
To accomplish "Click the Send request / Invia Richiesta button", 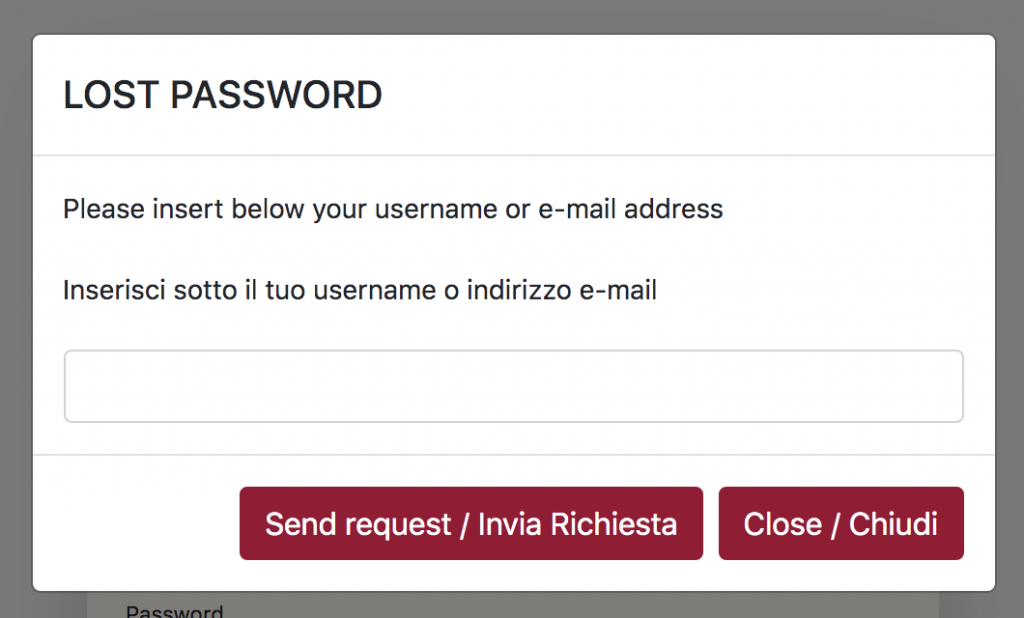I will coord(471,523).
